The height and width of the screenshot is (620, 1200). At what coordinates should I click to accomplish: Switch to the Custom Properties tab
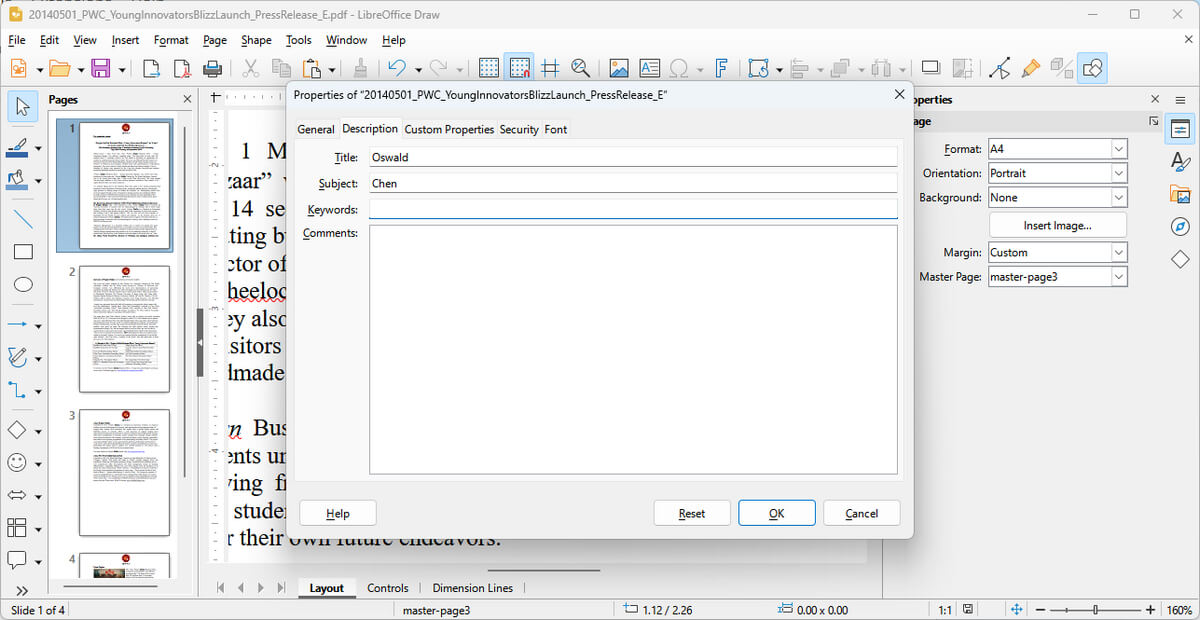pyautogui.click(x=448, y=129)
